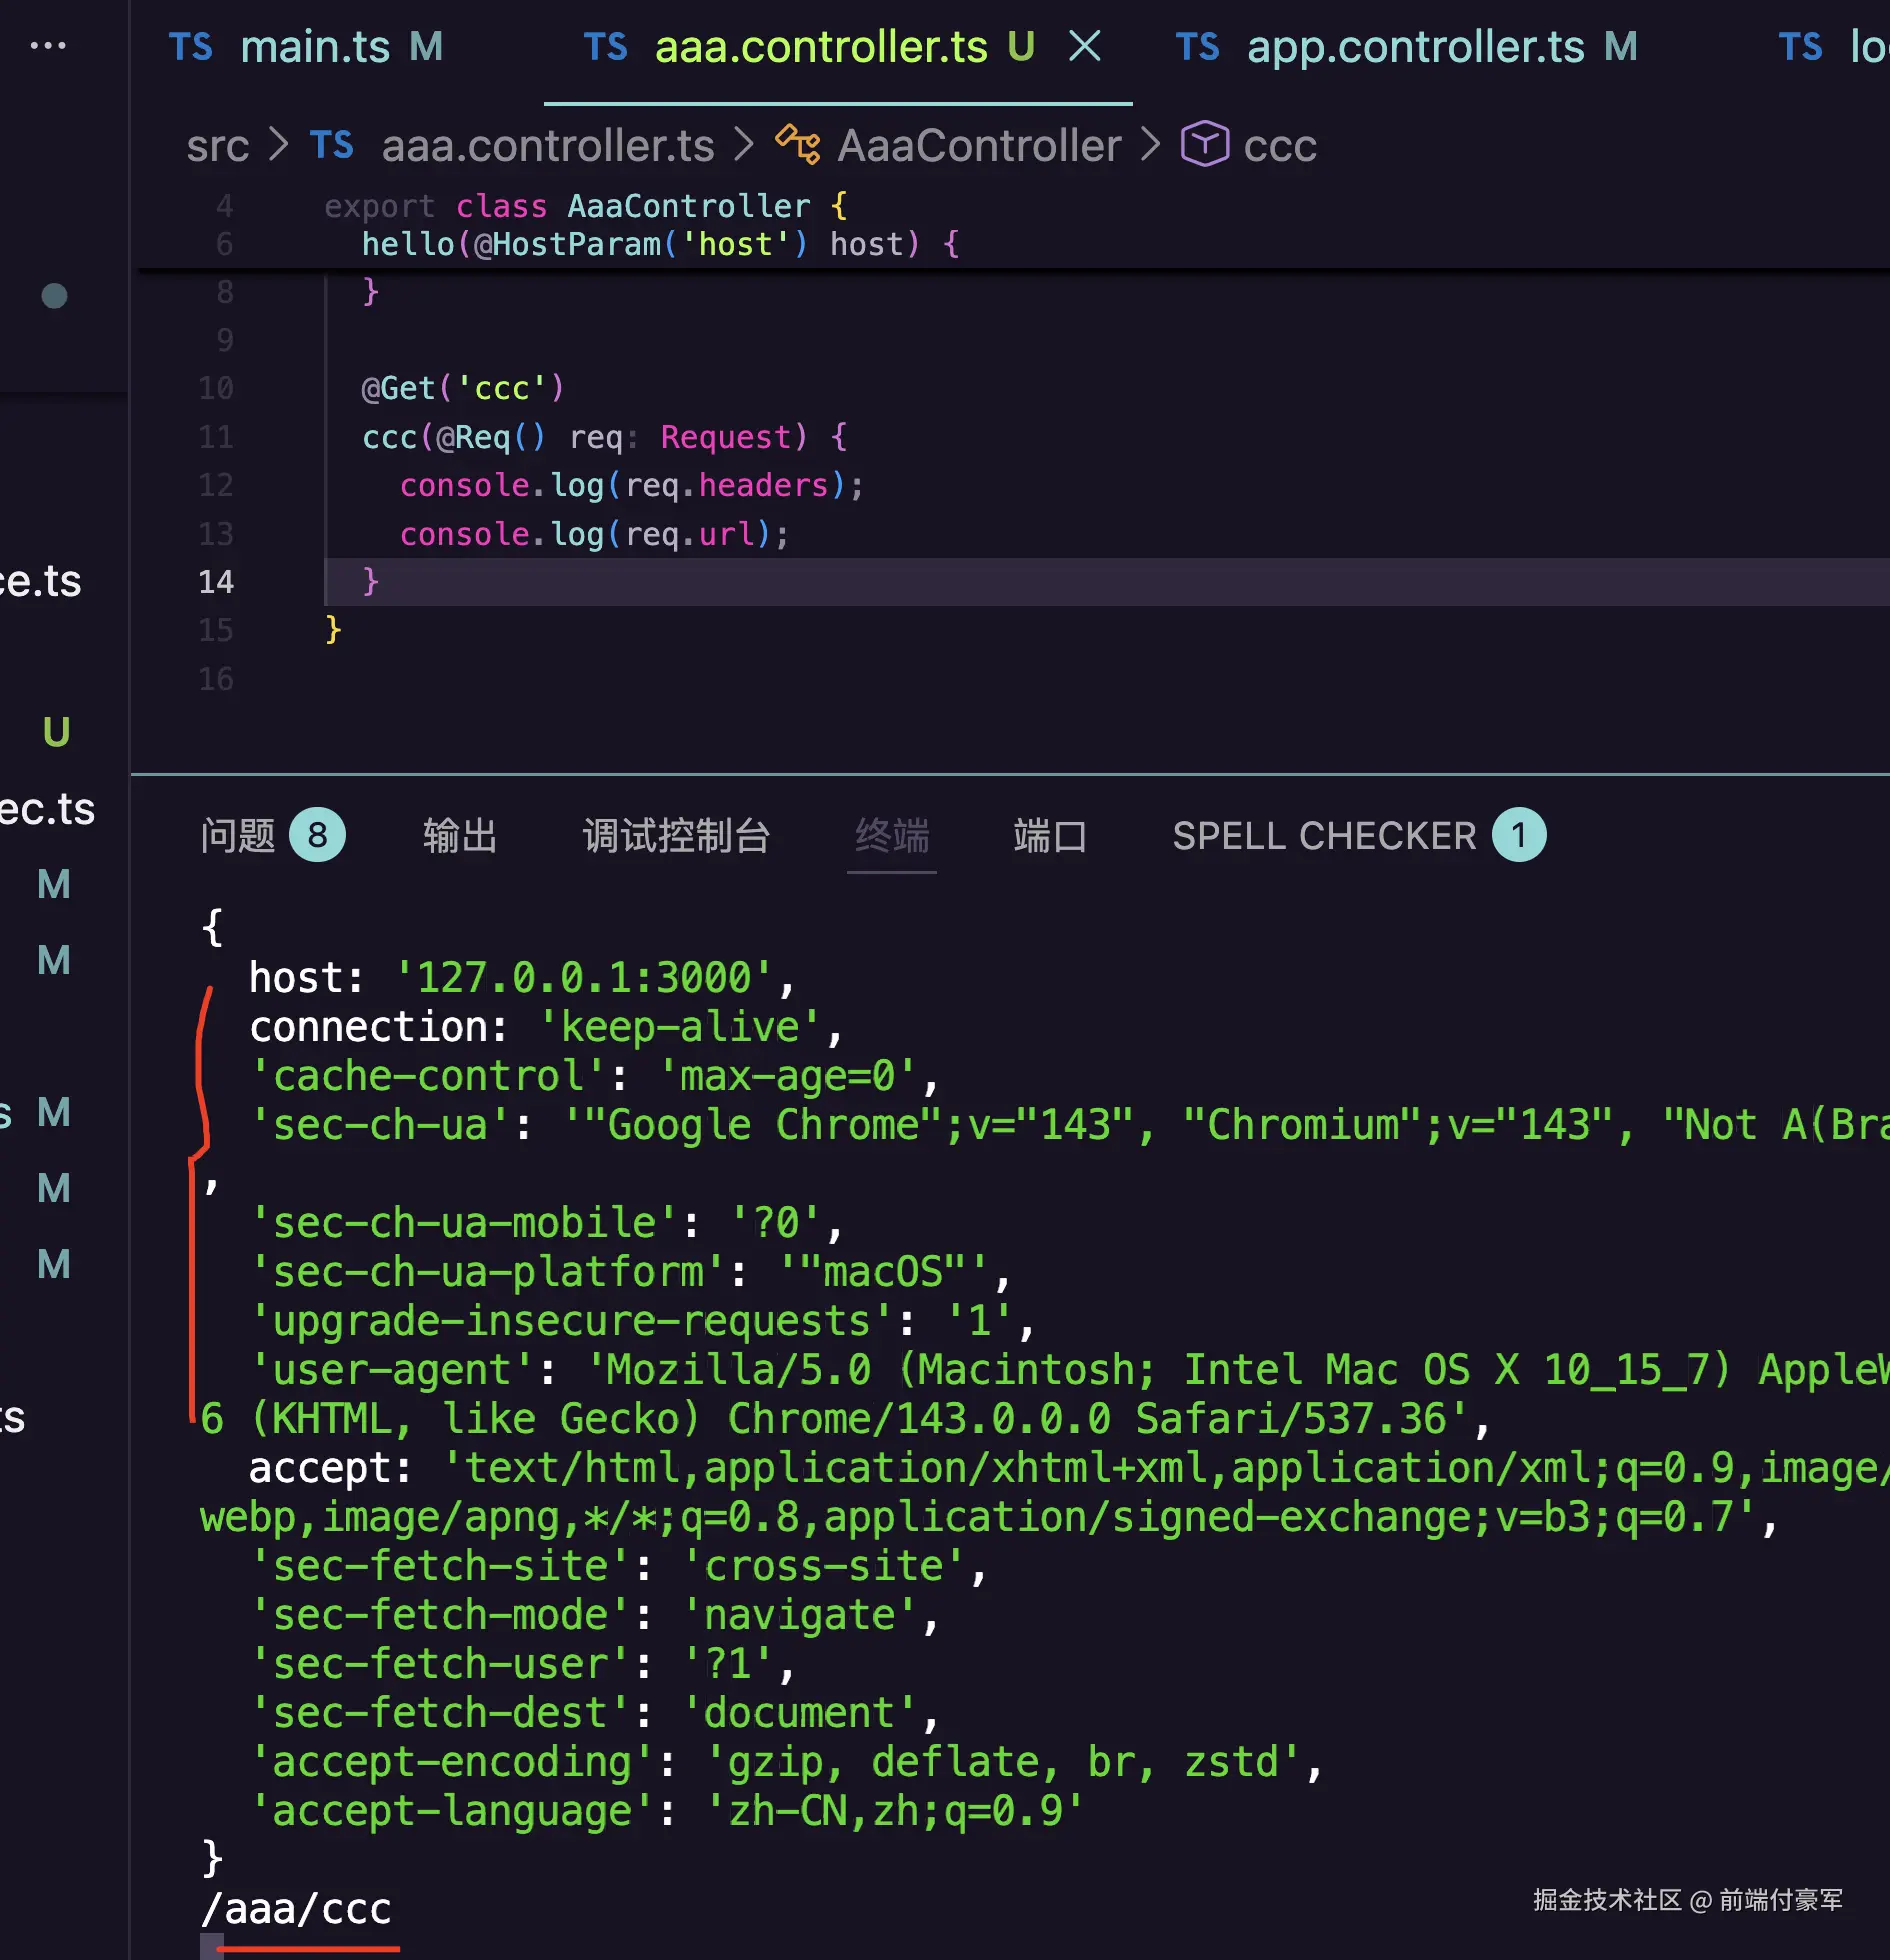Open the SPELL CHECKER panel tab
This screenshot has height=1960, width=1890.
tap(1324, 836)
